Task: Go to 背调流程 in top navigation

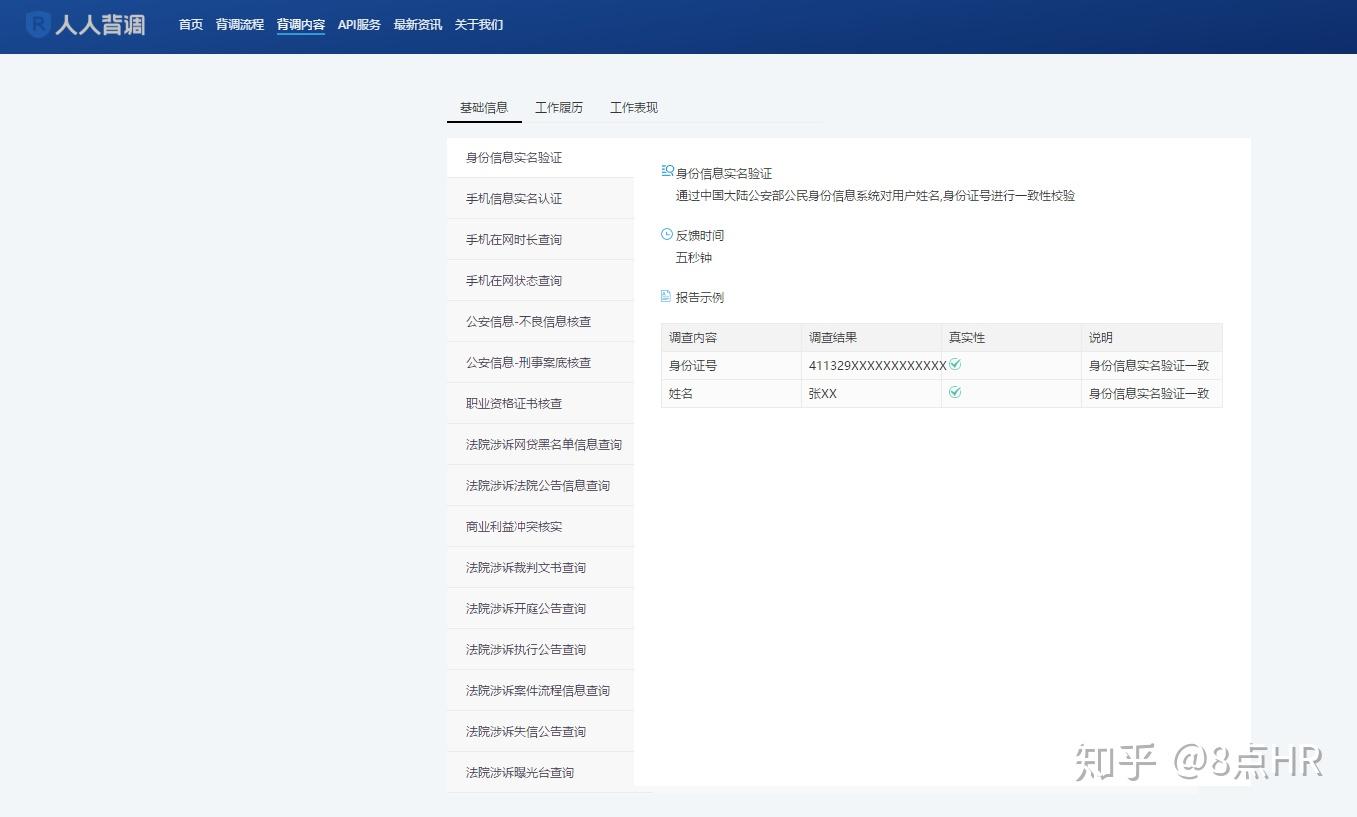Action: point(240,25)
